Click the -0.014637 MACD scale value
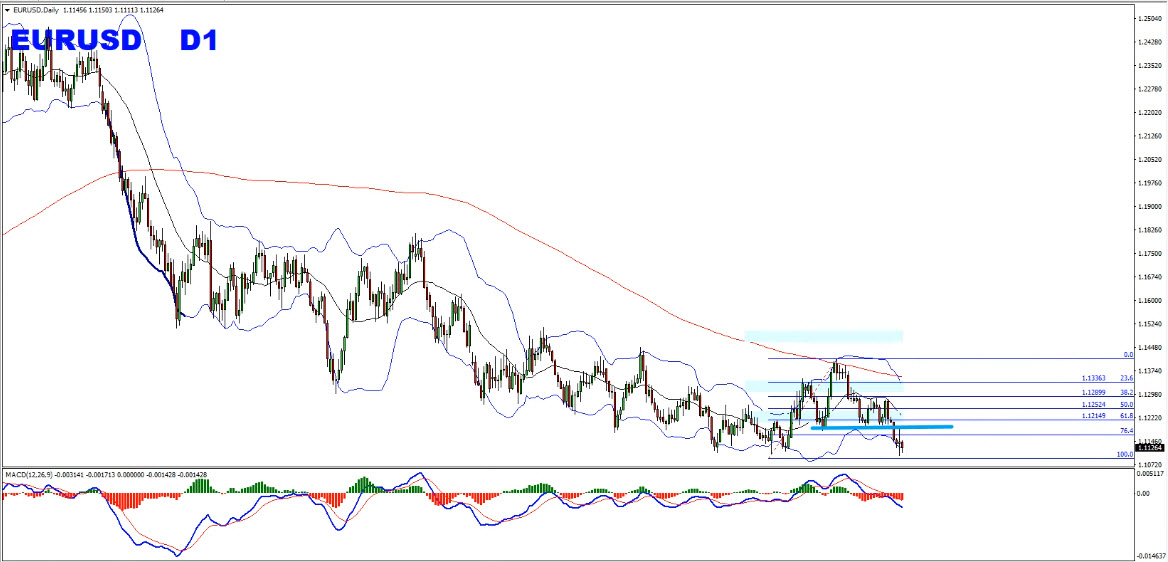Viewport: 1168px width, 562px height. tap(1148, 555)
